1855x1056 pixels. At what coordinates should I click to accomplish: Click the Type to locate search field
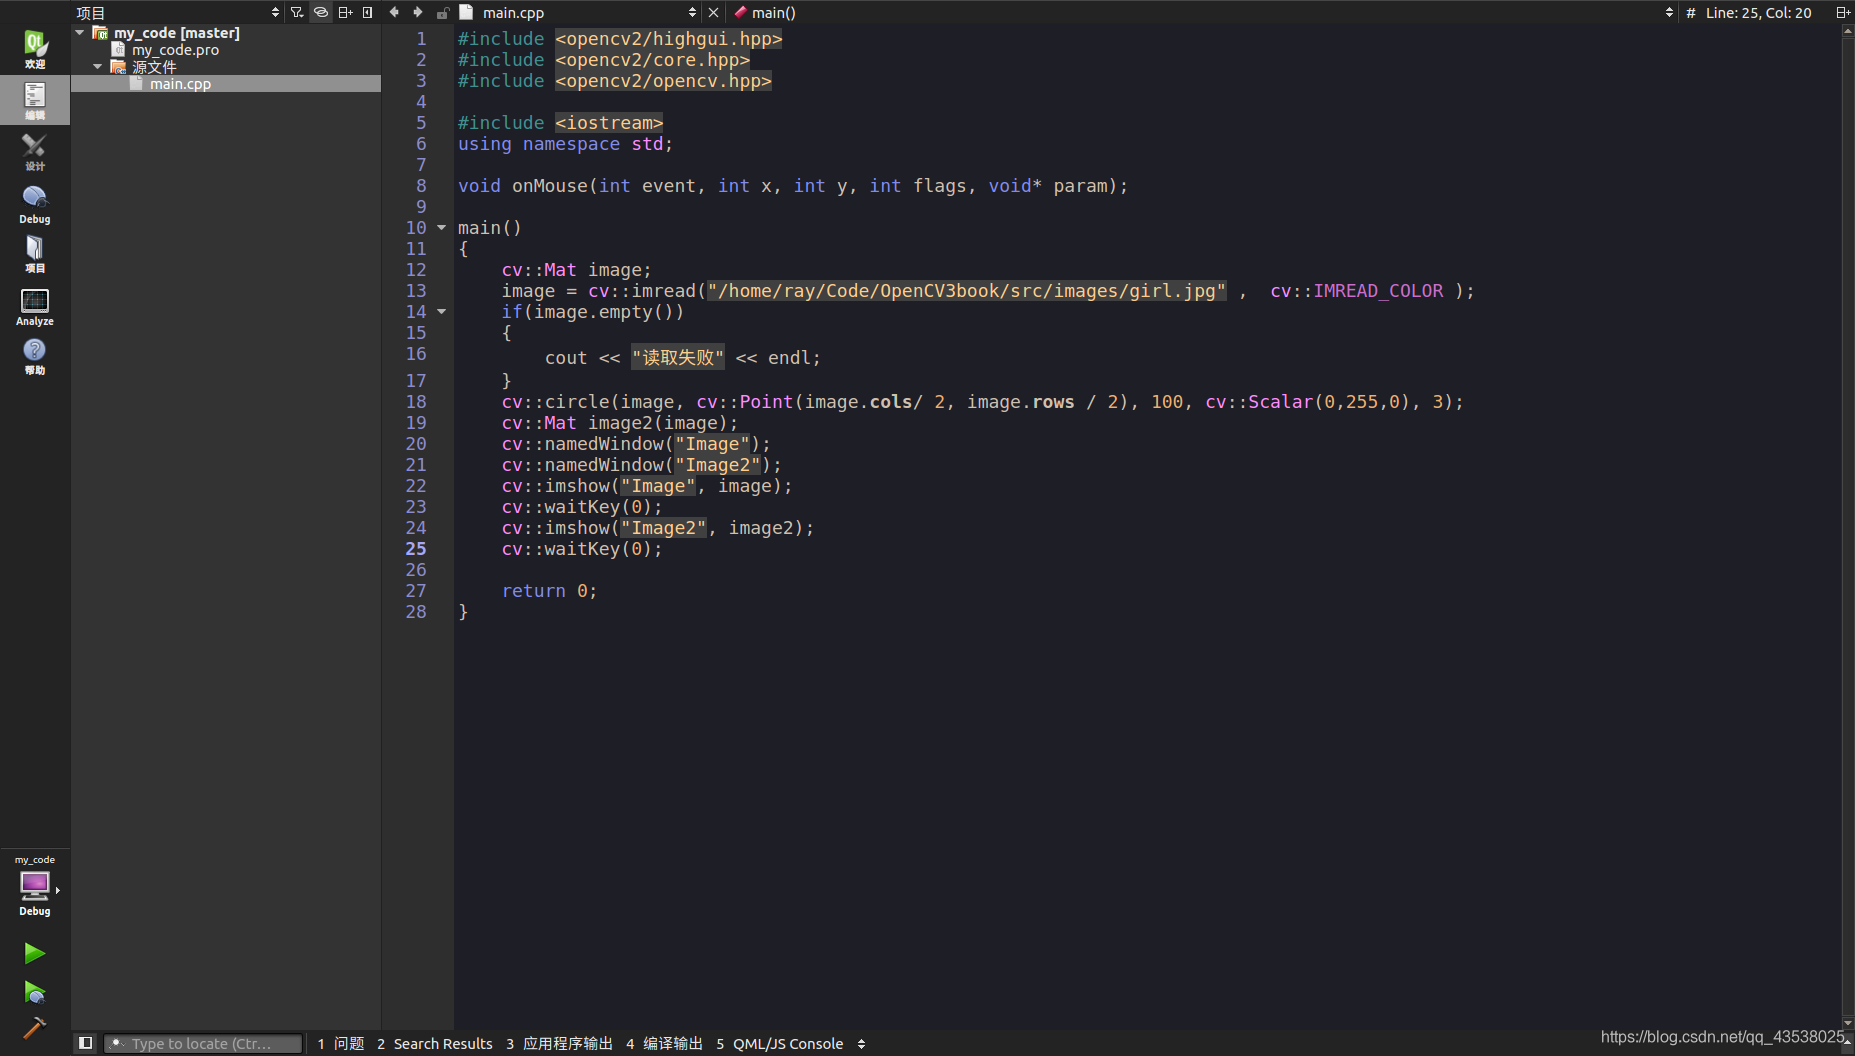tap(203, 1043)
